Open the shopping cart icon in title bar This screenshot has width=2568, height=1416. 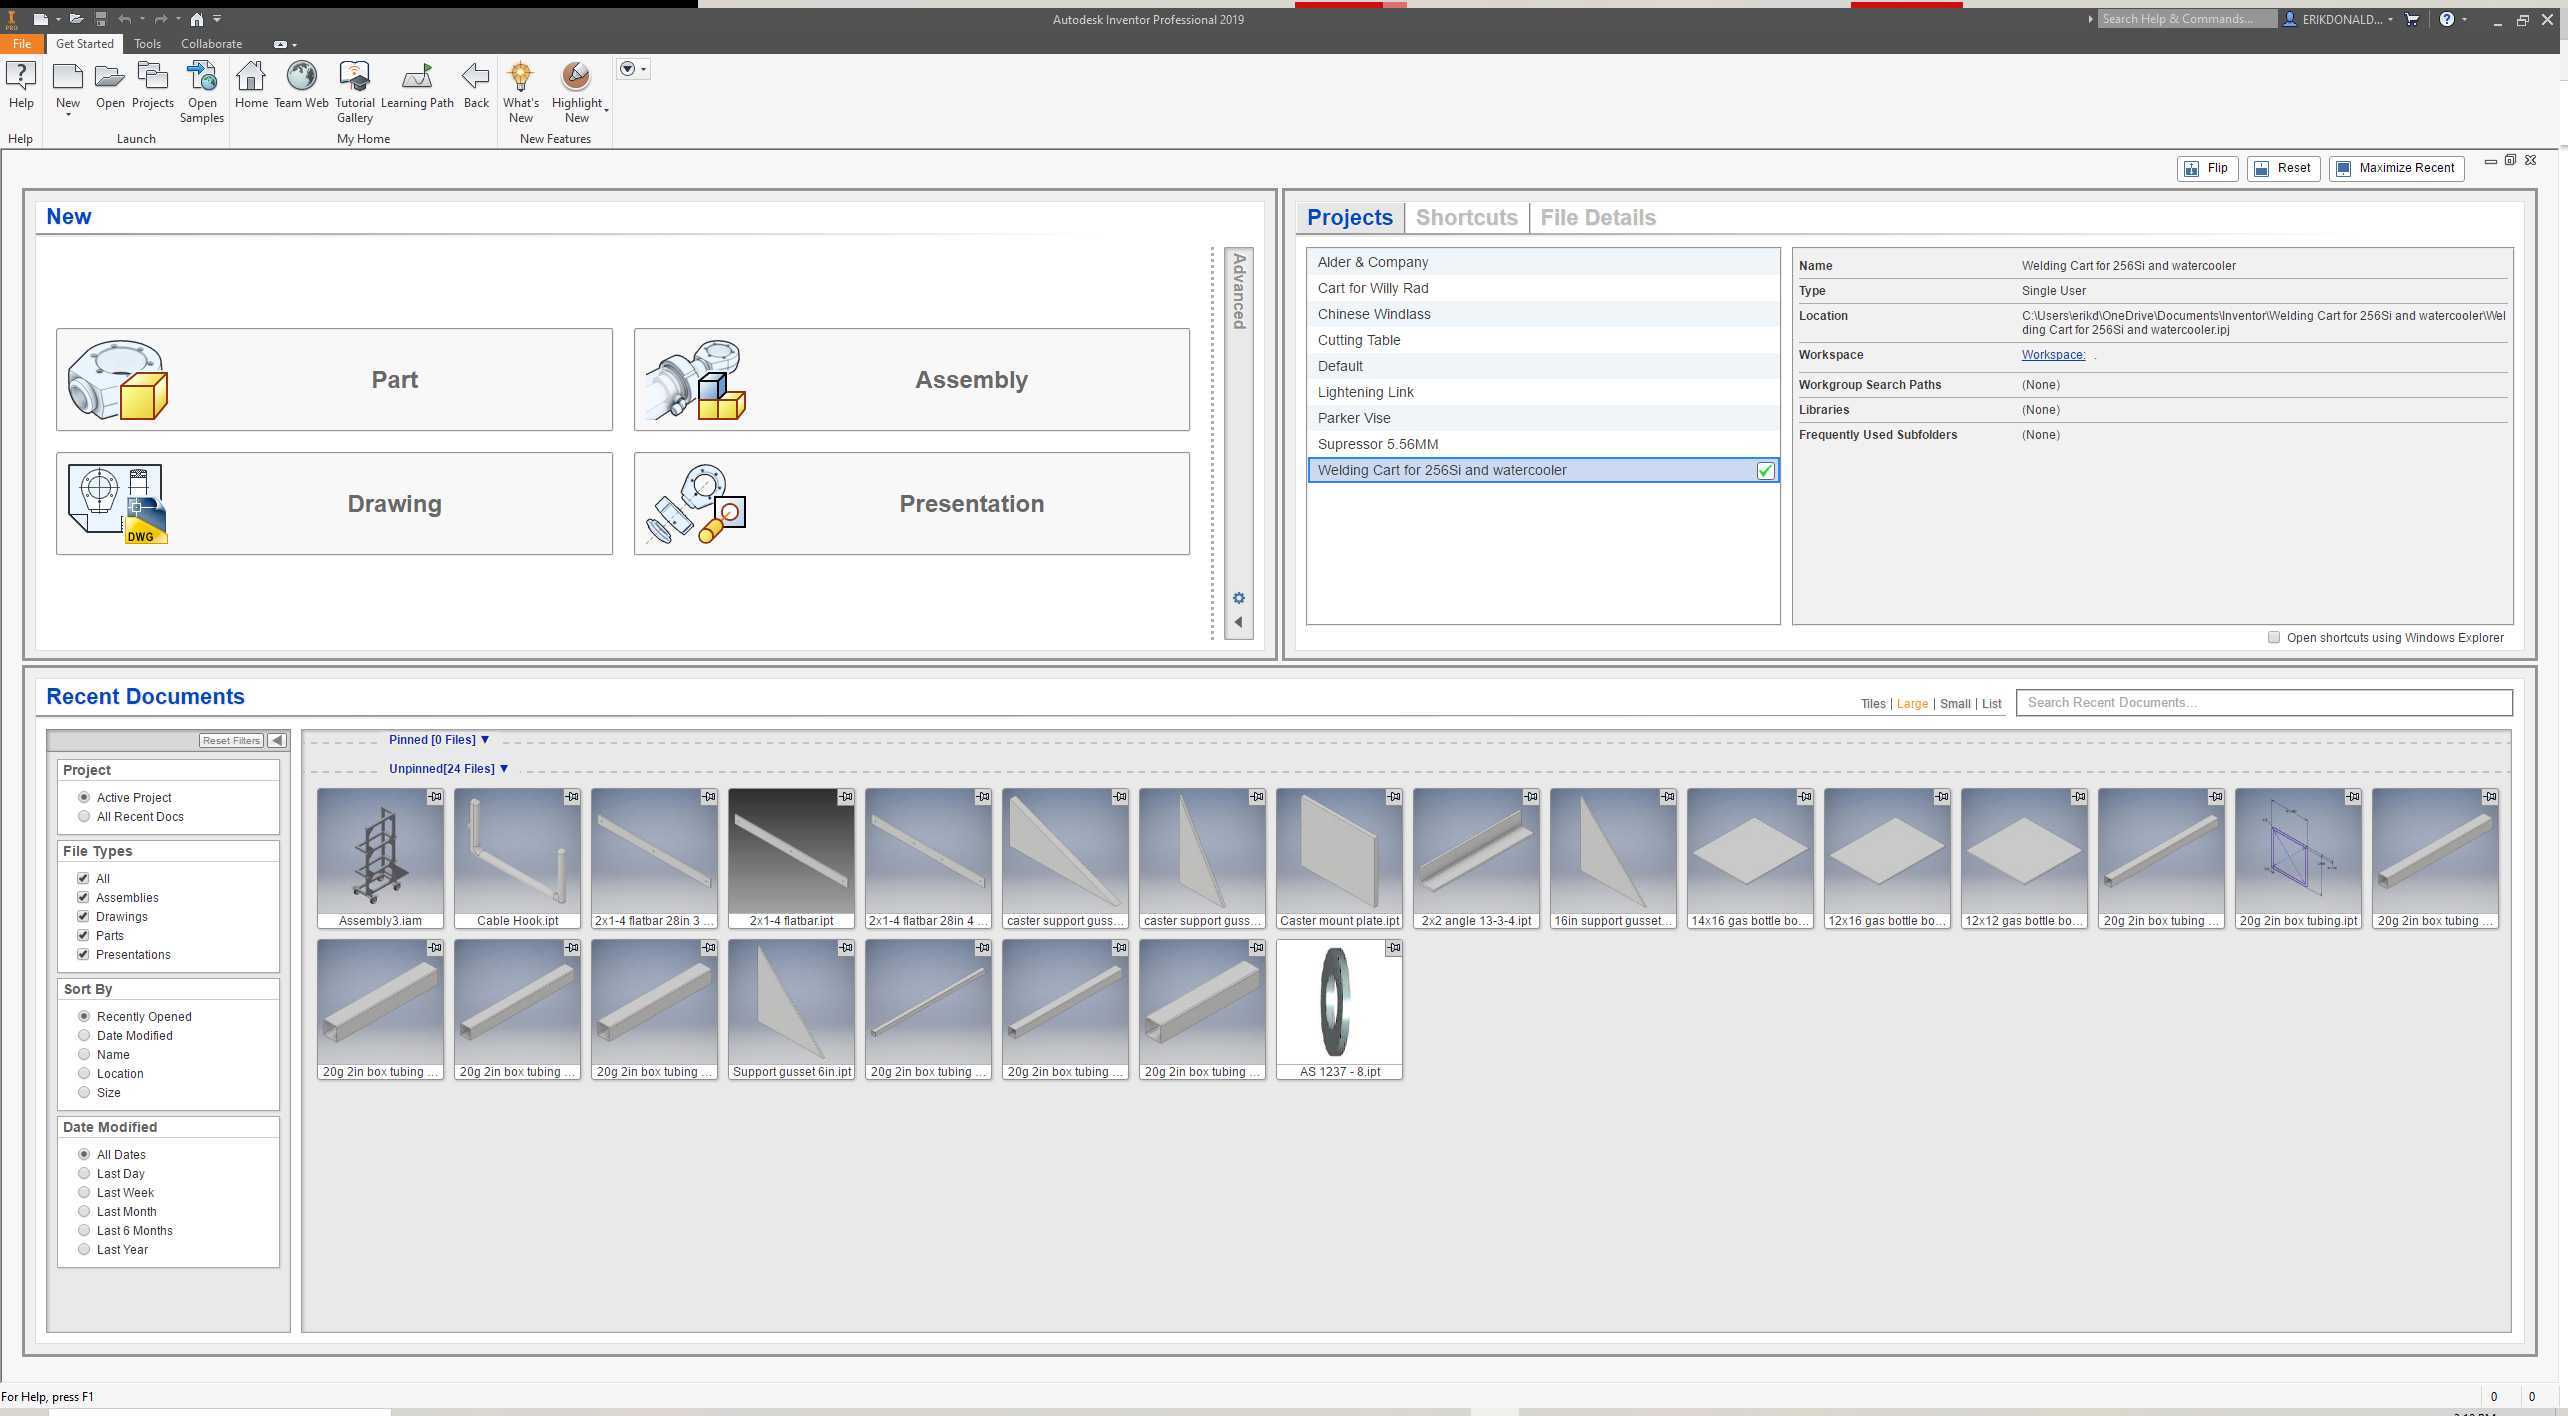tap(2412, 19)
